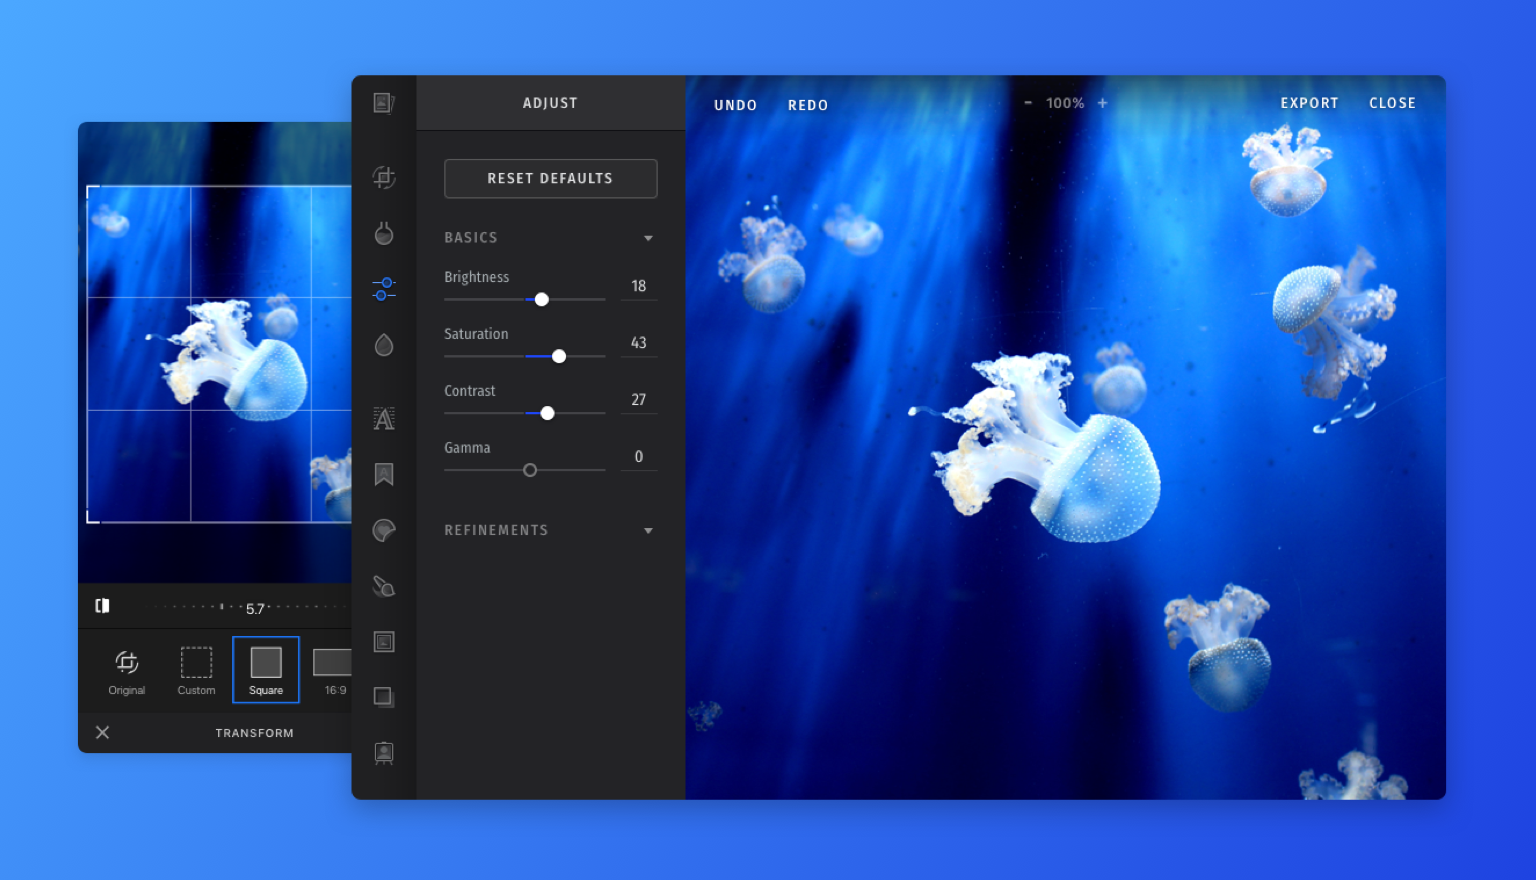Viewport: 1536px width, 880px height.
Task: Activate the Original aspect ratio preset
Action: coord(126,669)
